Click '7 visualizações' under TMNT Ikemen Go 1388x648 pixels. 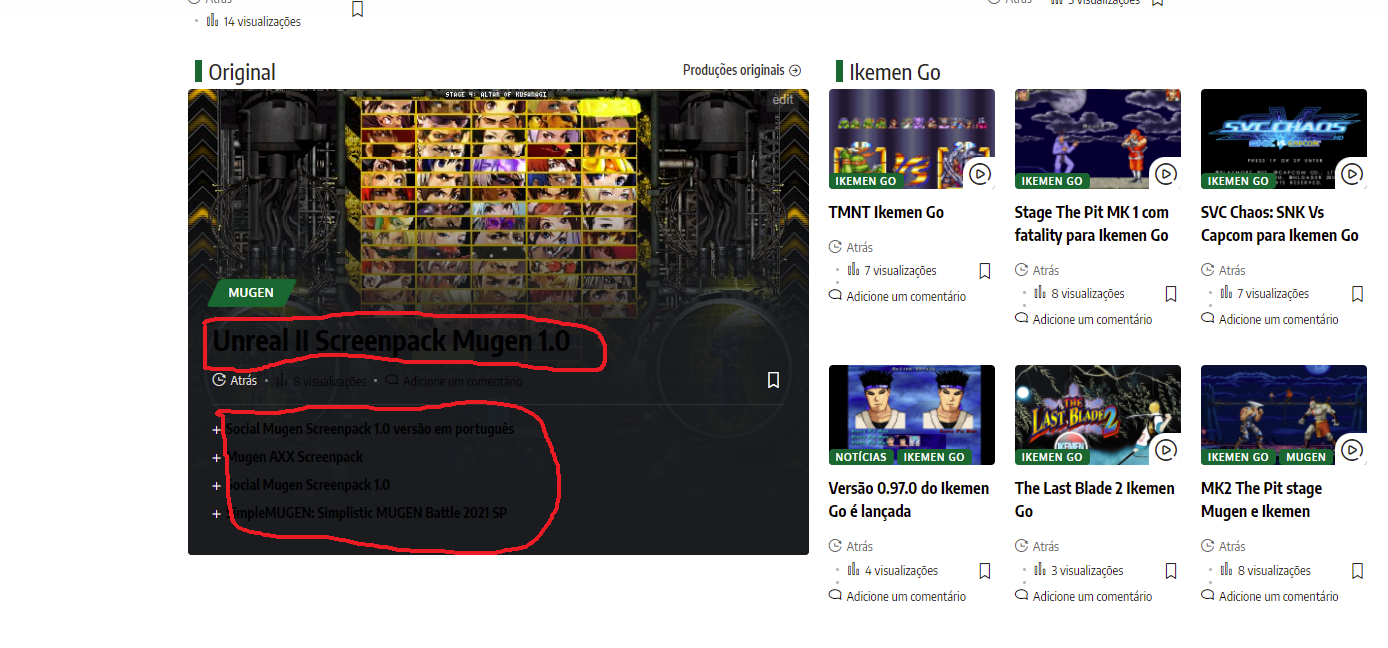(892, 270)
